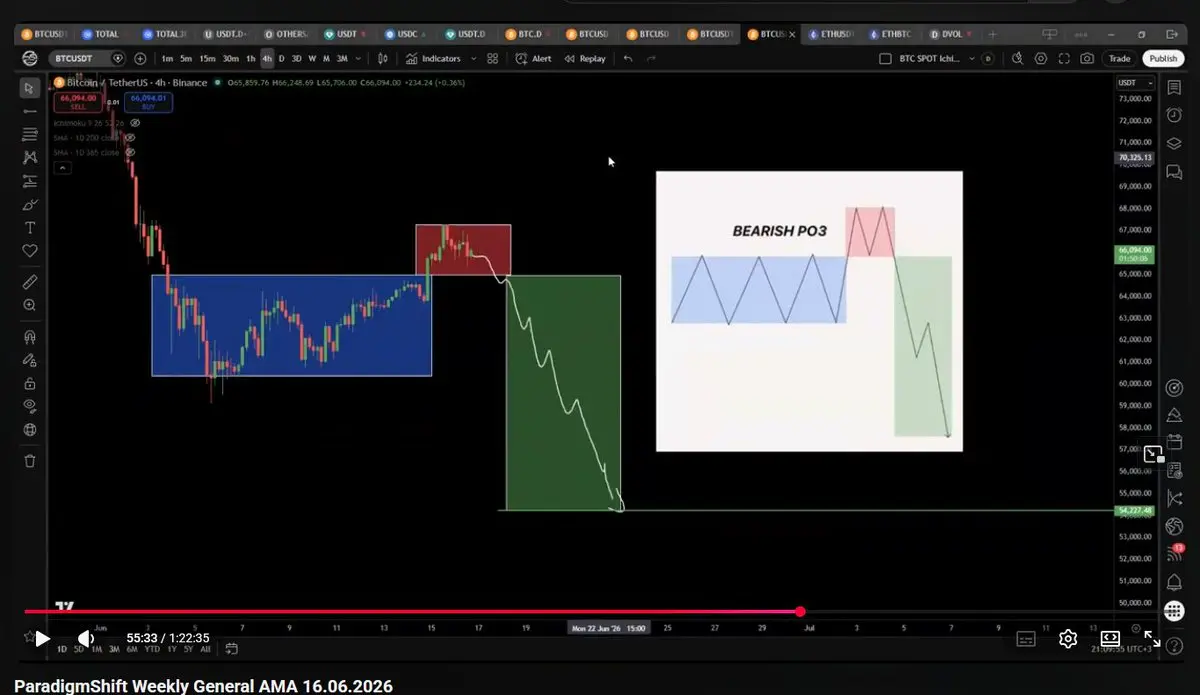Toggle visibility of Ichimoku indicator
Image resolution: width=1200 pixels, height=695 pixels.
(x=134, y=122)
